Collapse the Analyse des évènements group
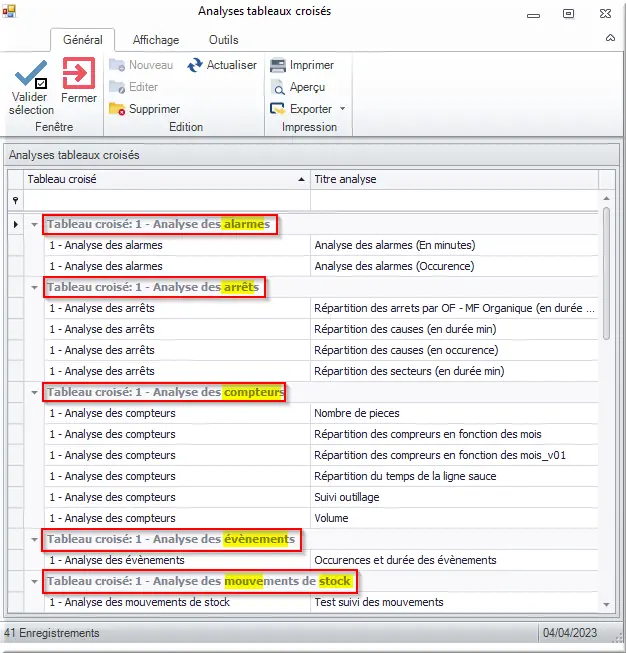 coord(35,539)
